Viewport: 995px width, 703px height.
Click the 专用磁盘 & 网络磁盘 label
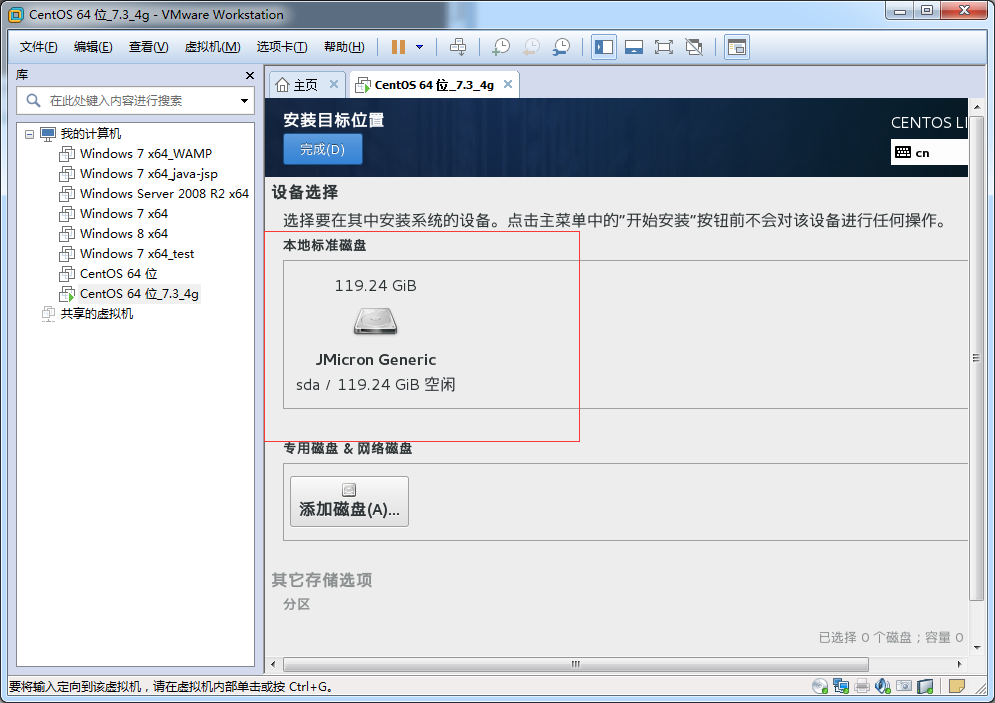click(348, 448)
